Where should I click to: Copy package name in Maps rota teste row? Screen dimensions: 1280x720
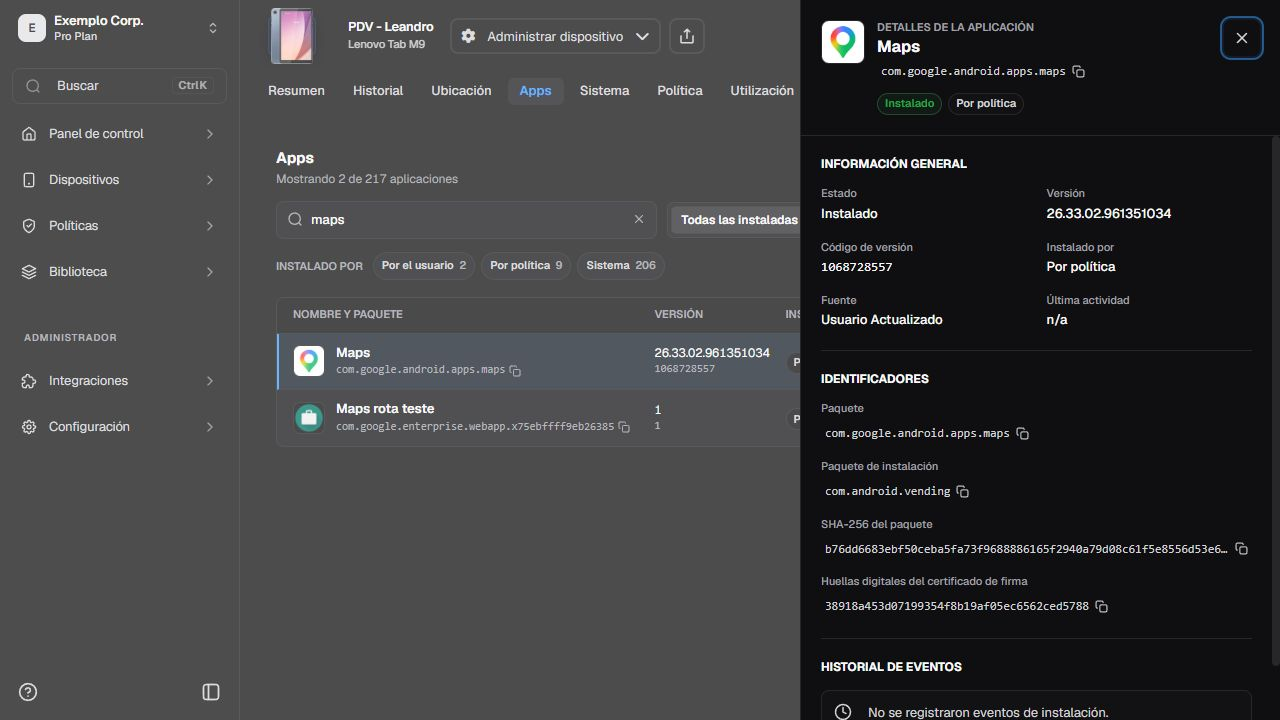pyautogui.click(x=624, y=427)
